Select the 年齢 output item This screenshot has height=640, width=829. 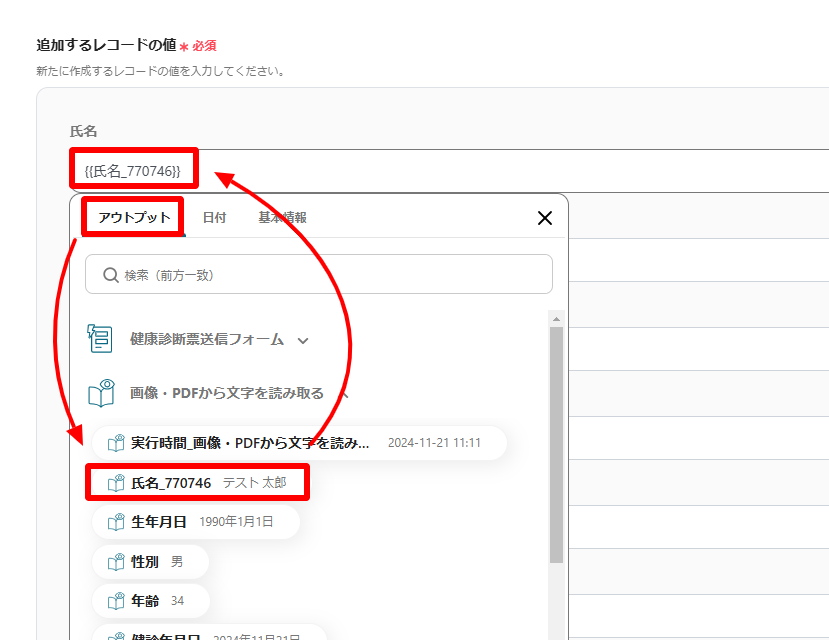(x=151, y=601)
